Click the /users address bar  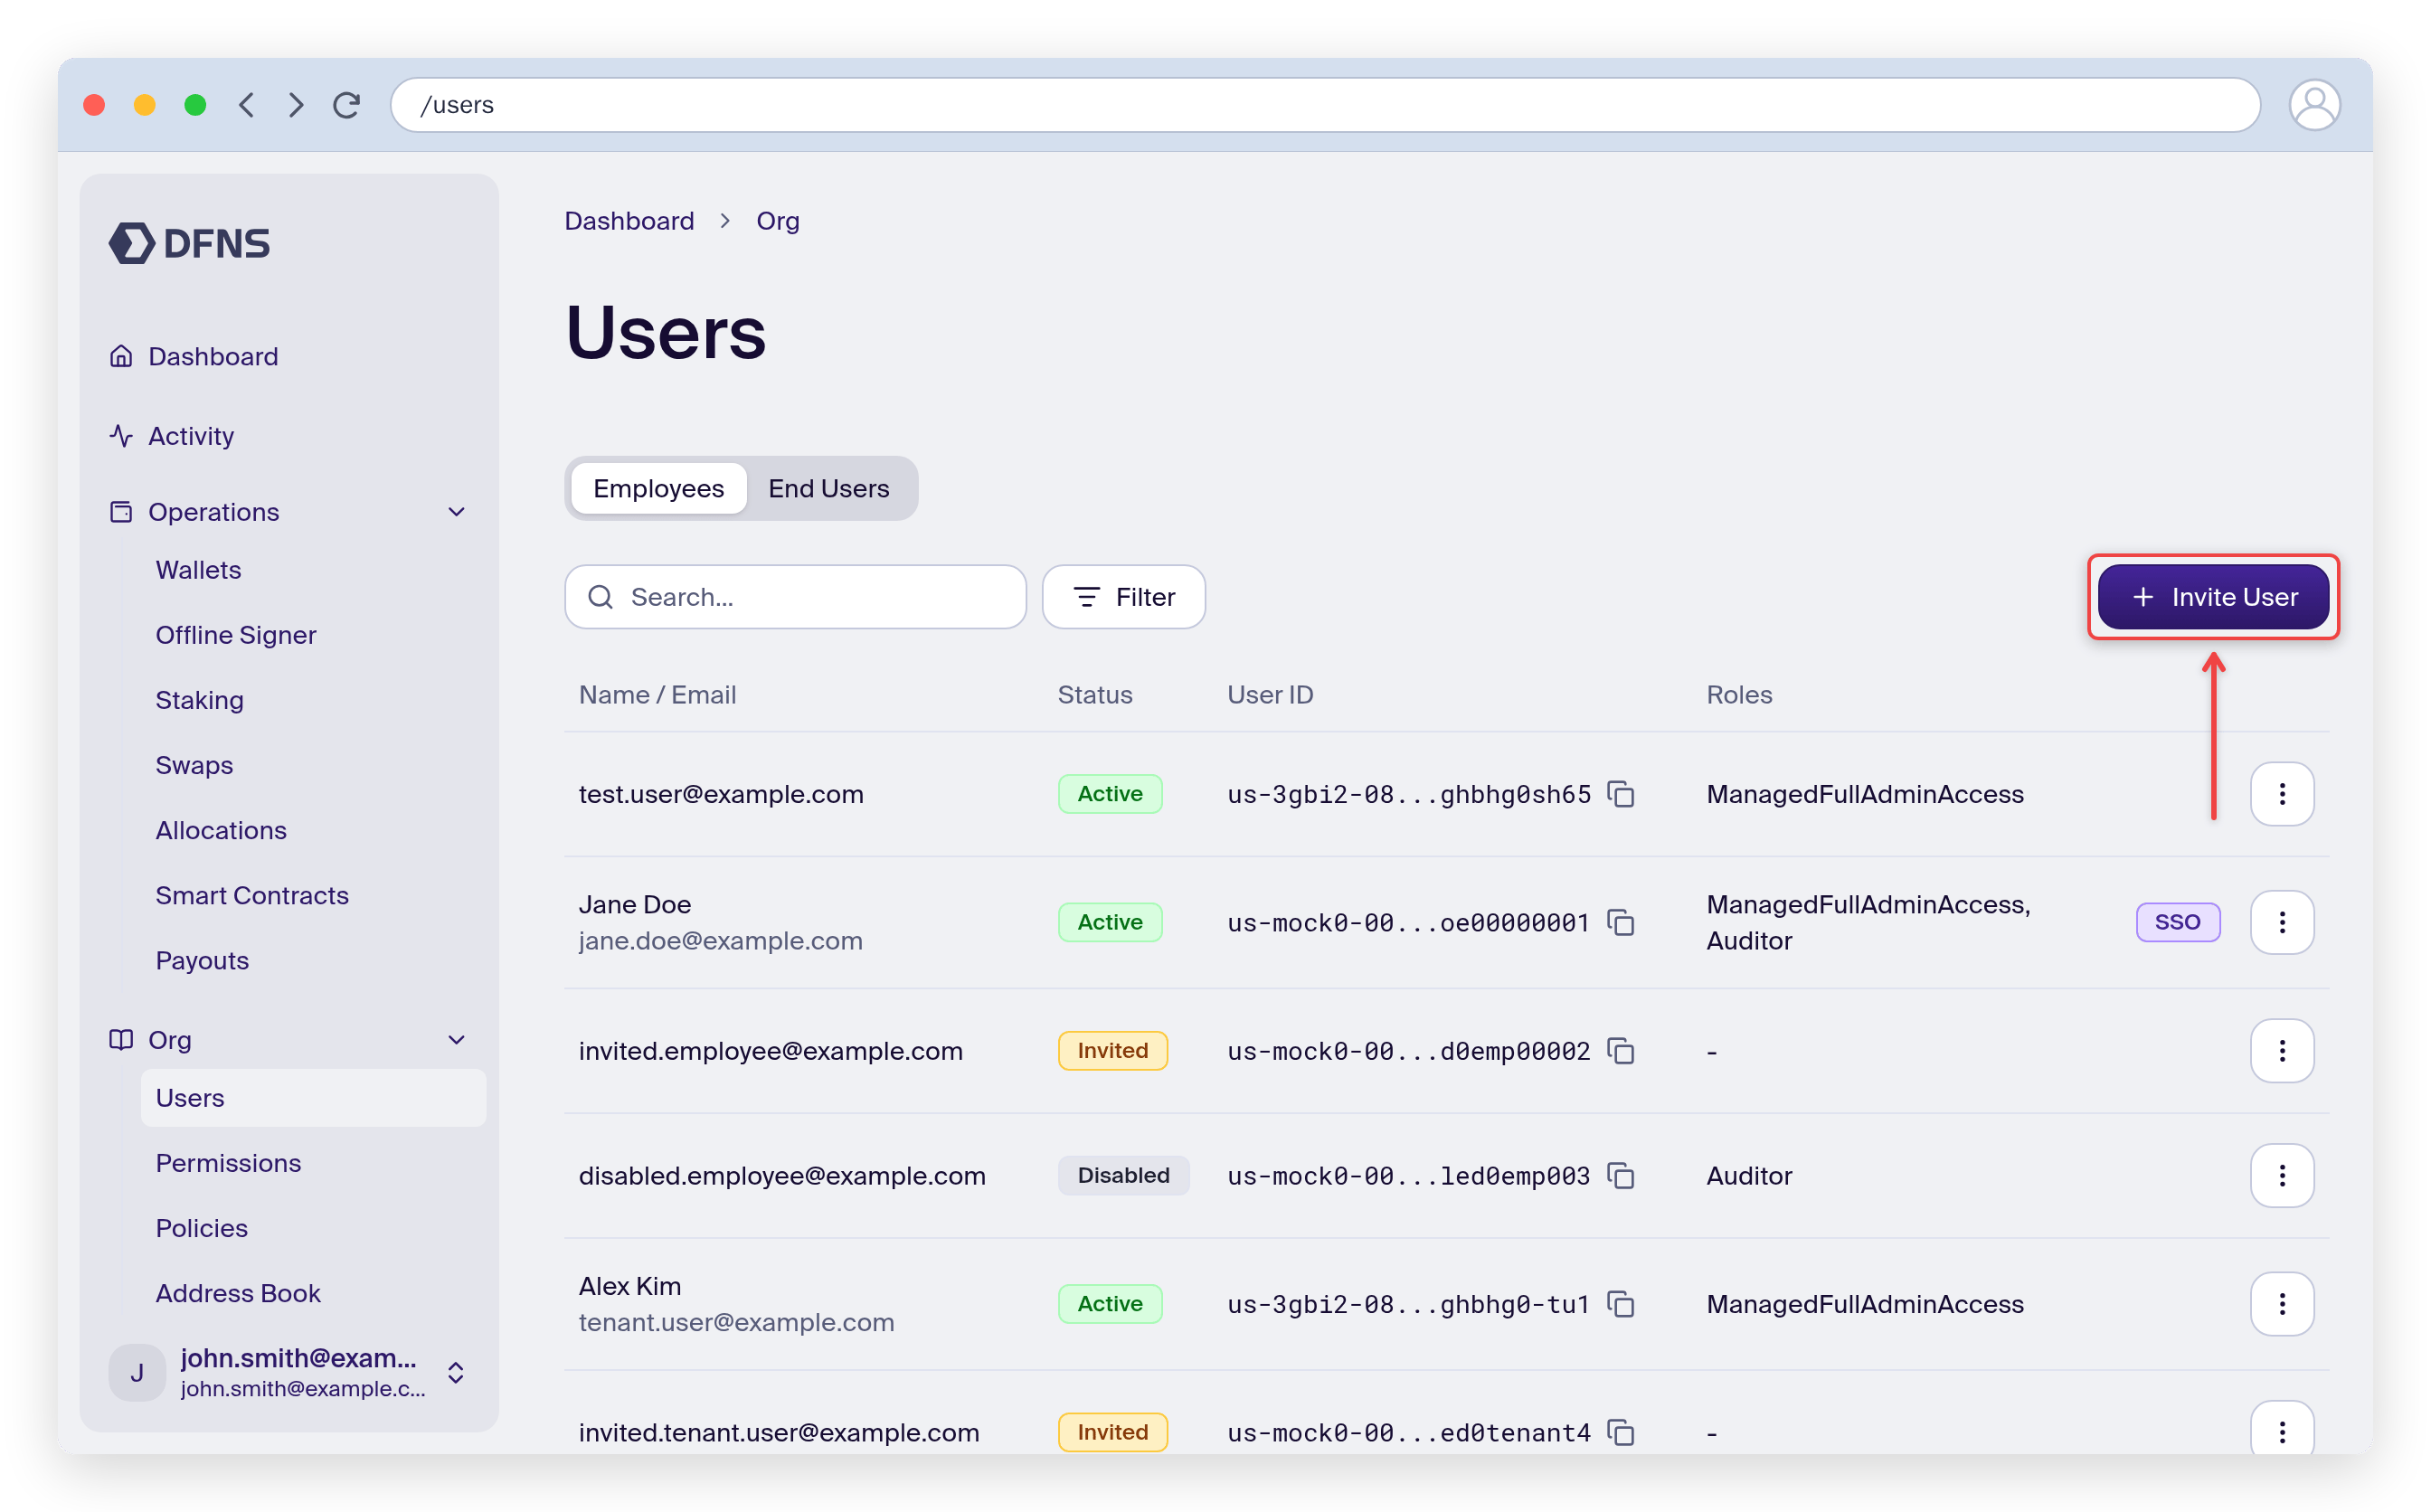pos(1325,105)
